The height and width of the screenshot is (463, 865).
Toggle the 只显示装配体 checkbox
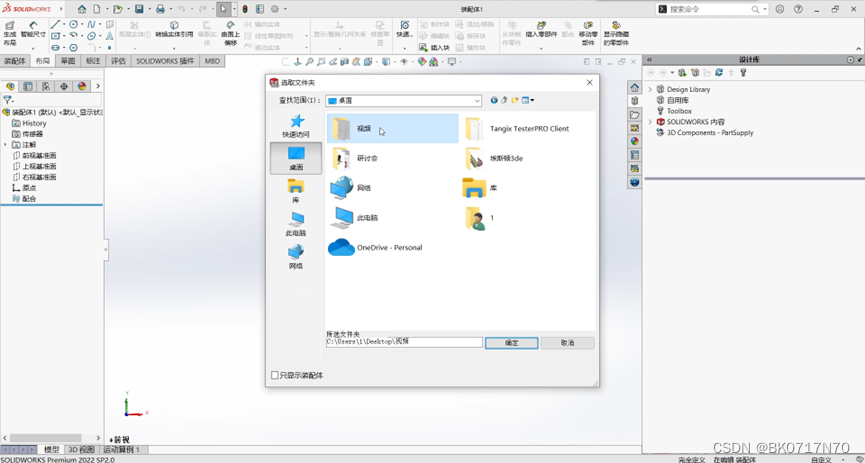pos(275,375)
